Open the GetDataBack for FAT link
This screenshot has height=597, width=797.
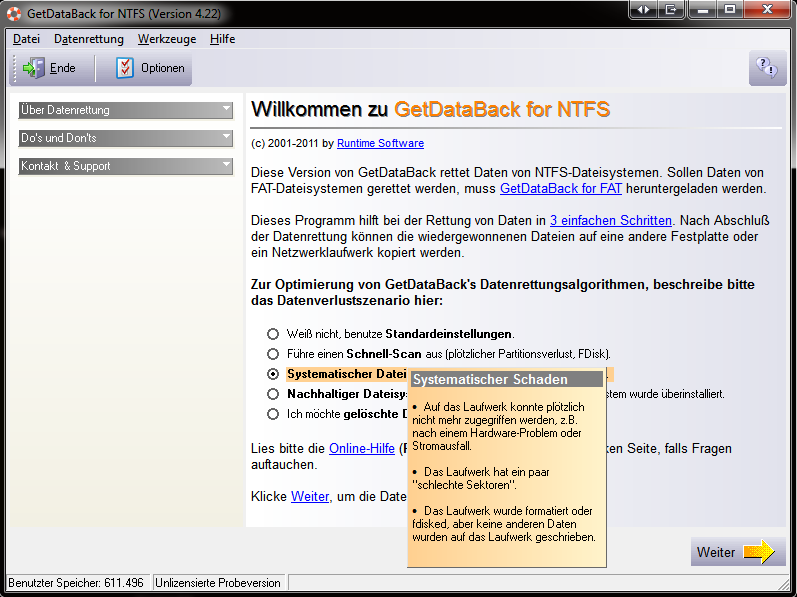click(561, 188)
